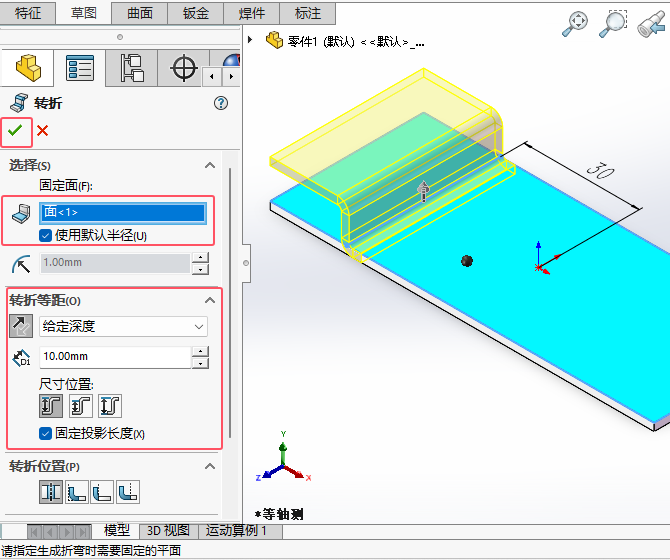Click the 零件1 part icon in flyout tree
Viewport: 670px width, 560px height.
(274, 41)
